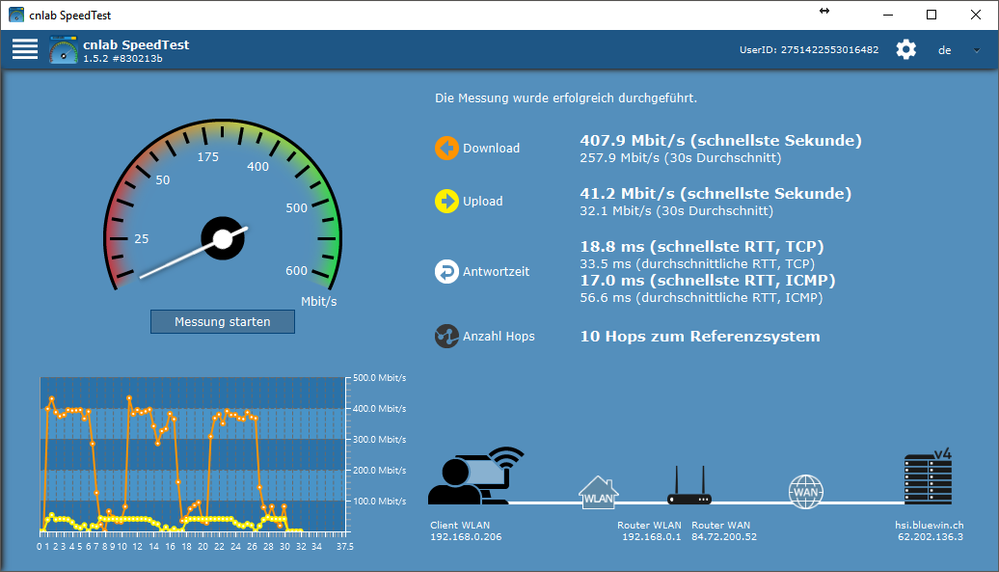Viewport: 999px width, 572px height.
Task: Select '407.9 Mbit/s (schnellste Sekunde)' text
Action: [721, 141]
